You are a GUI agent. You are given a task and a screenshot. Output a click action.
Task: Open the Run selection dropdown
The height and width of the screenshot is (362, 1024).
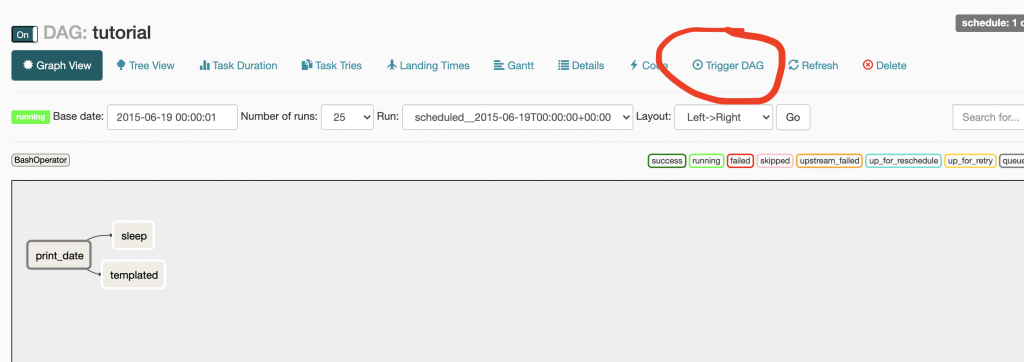point(518,117)
